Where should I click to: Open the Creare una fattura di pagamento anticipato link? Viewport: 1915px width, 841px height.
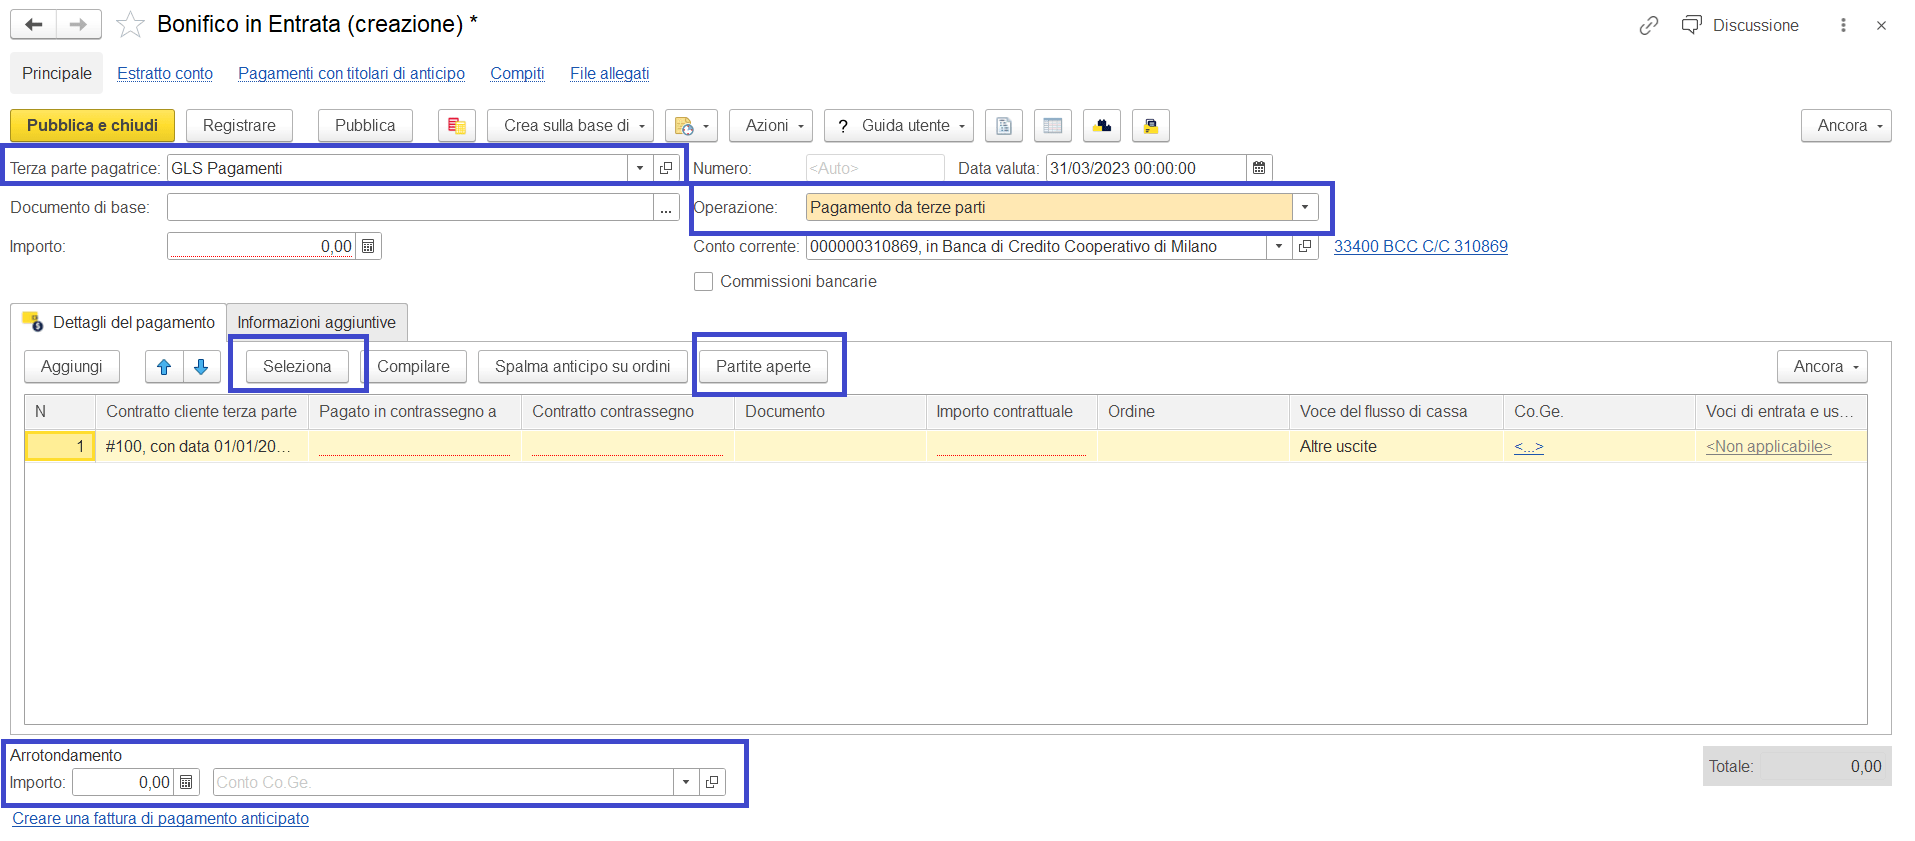pos(160,818)
